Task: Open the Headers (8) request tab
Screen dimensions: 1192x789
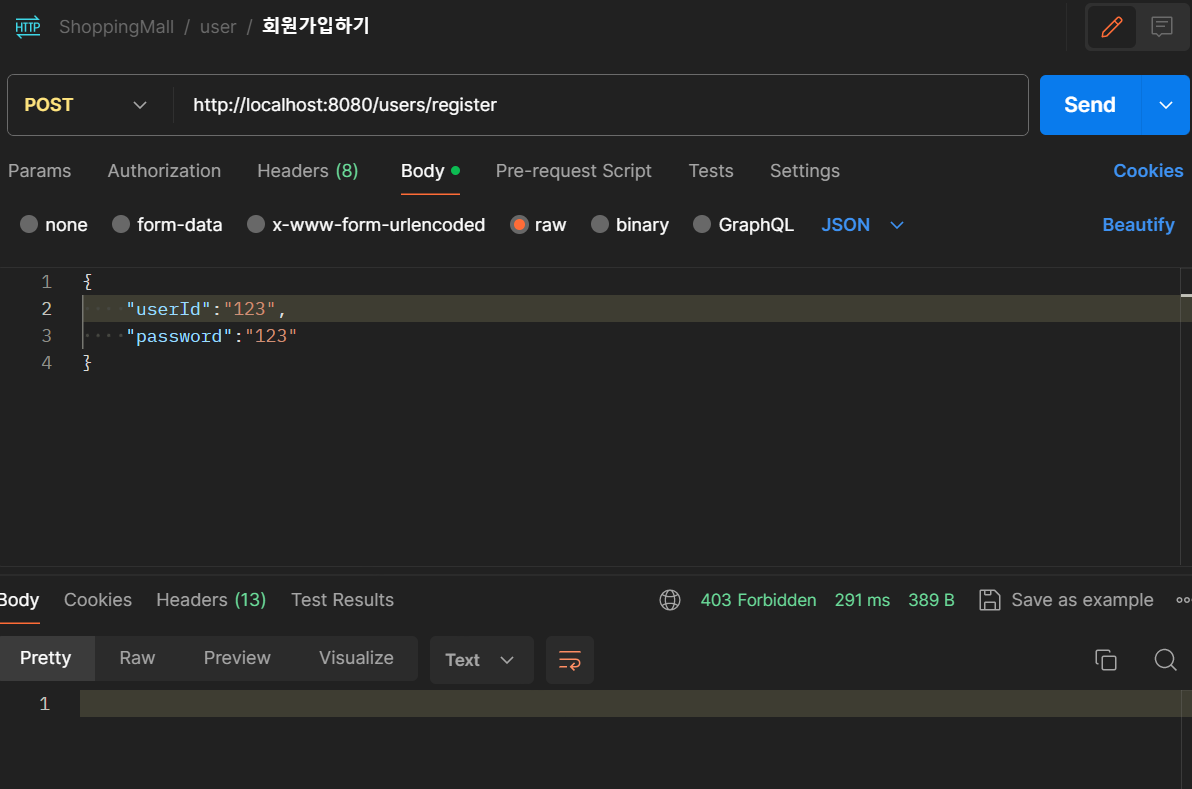Action: click(x=307, y=171)
